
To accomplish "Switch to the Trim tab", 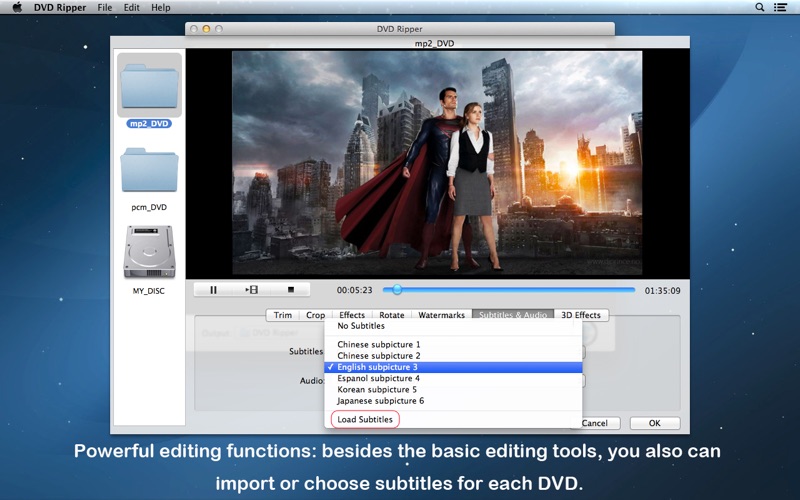I will (x=283, y=315).
